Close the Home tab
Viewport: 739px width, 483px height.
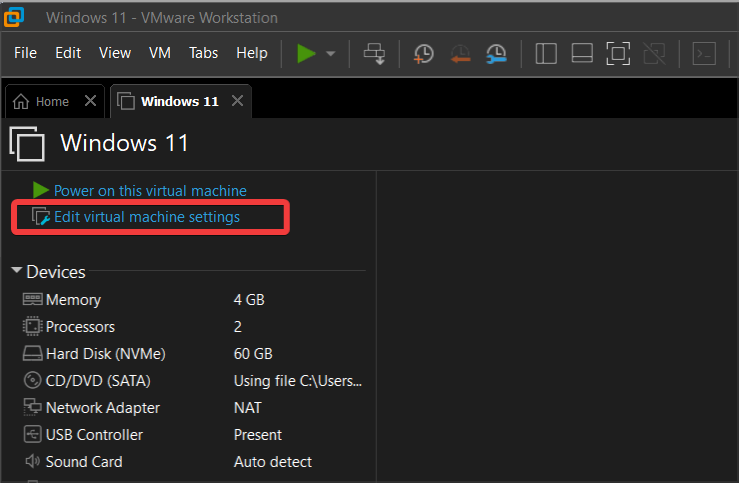pyautogui.click(x=90, y=100)
